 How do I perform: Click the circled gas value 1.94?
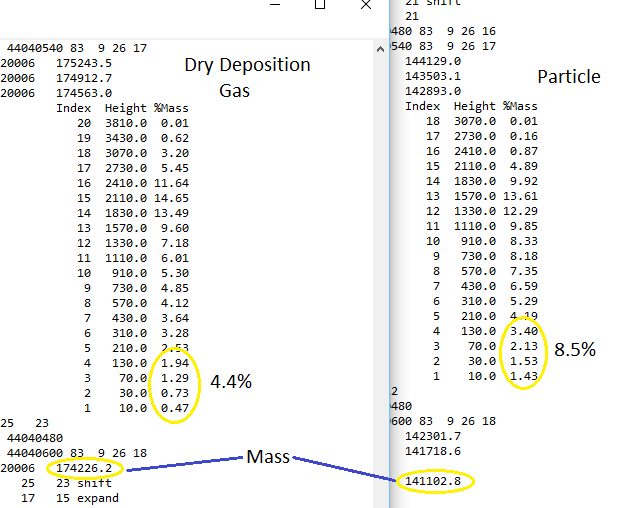click(x=174, y=363)
